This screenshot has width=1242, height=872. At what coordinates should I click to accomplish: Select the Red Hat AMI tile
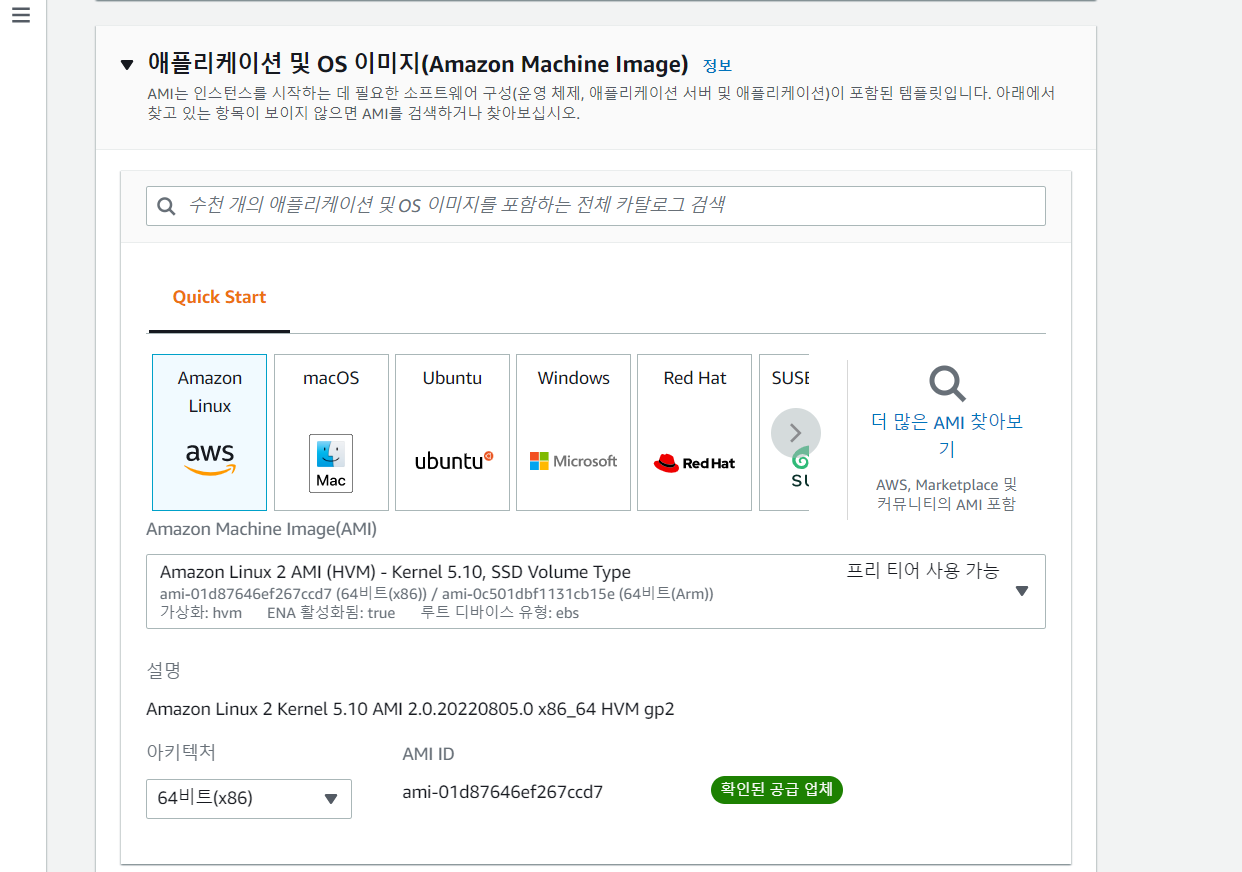click(x=694, y=432)
